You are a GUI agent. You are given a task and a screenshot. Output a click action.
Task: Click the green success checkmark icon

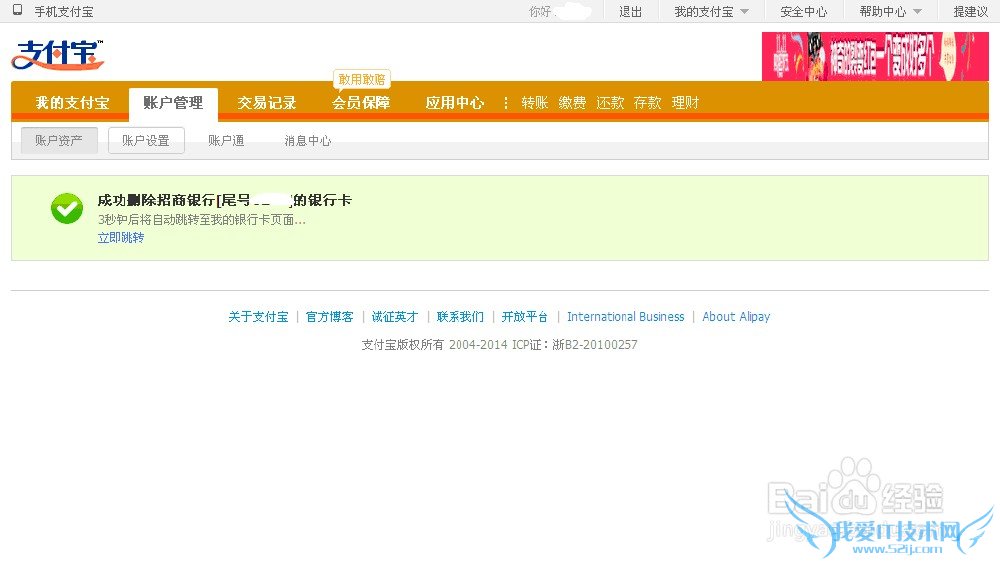pos(67,209)
